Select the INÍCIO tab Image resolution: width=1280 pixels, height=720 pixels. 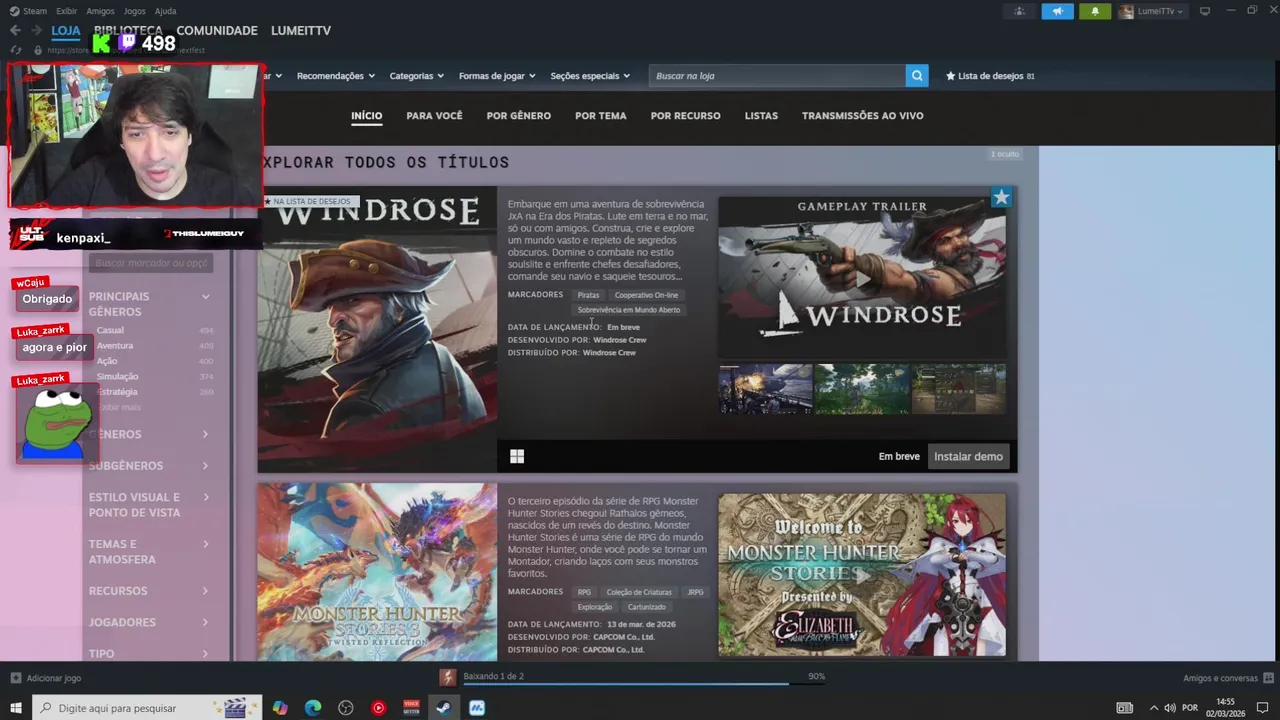pyautogui.click(x=366, y=116)
